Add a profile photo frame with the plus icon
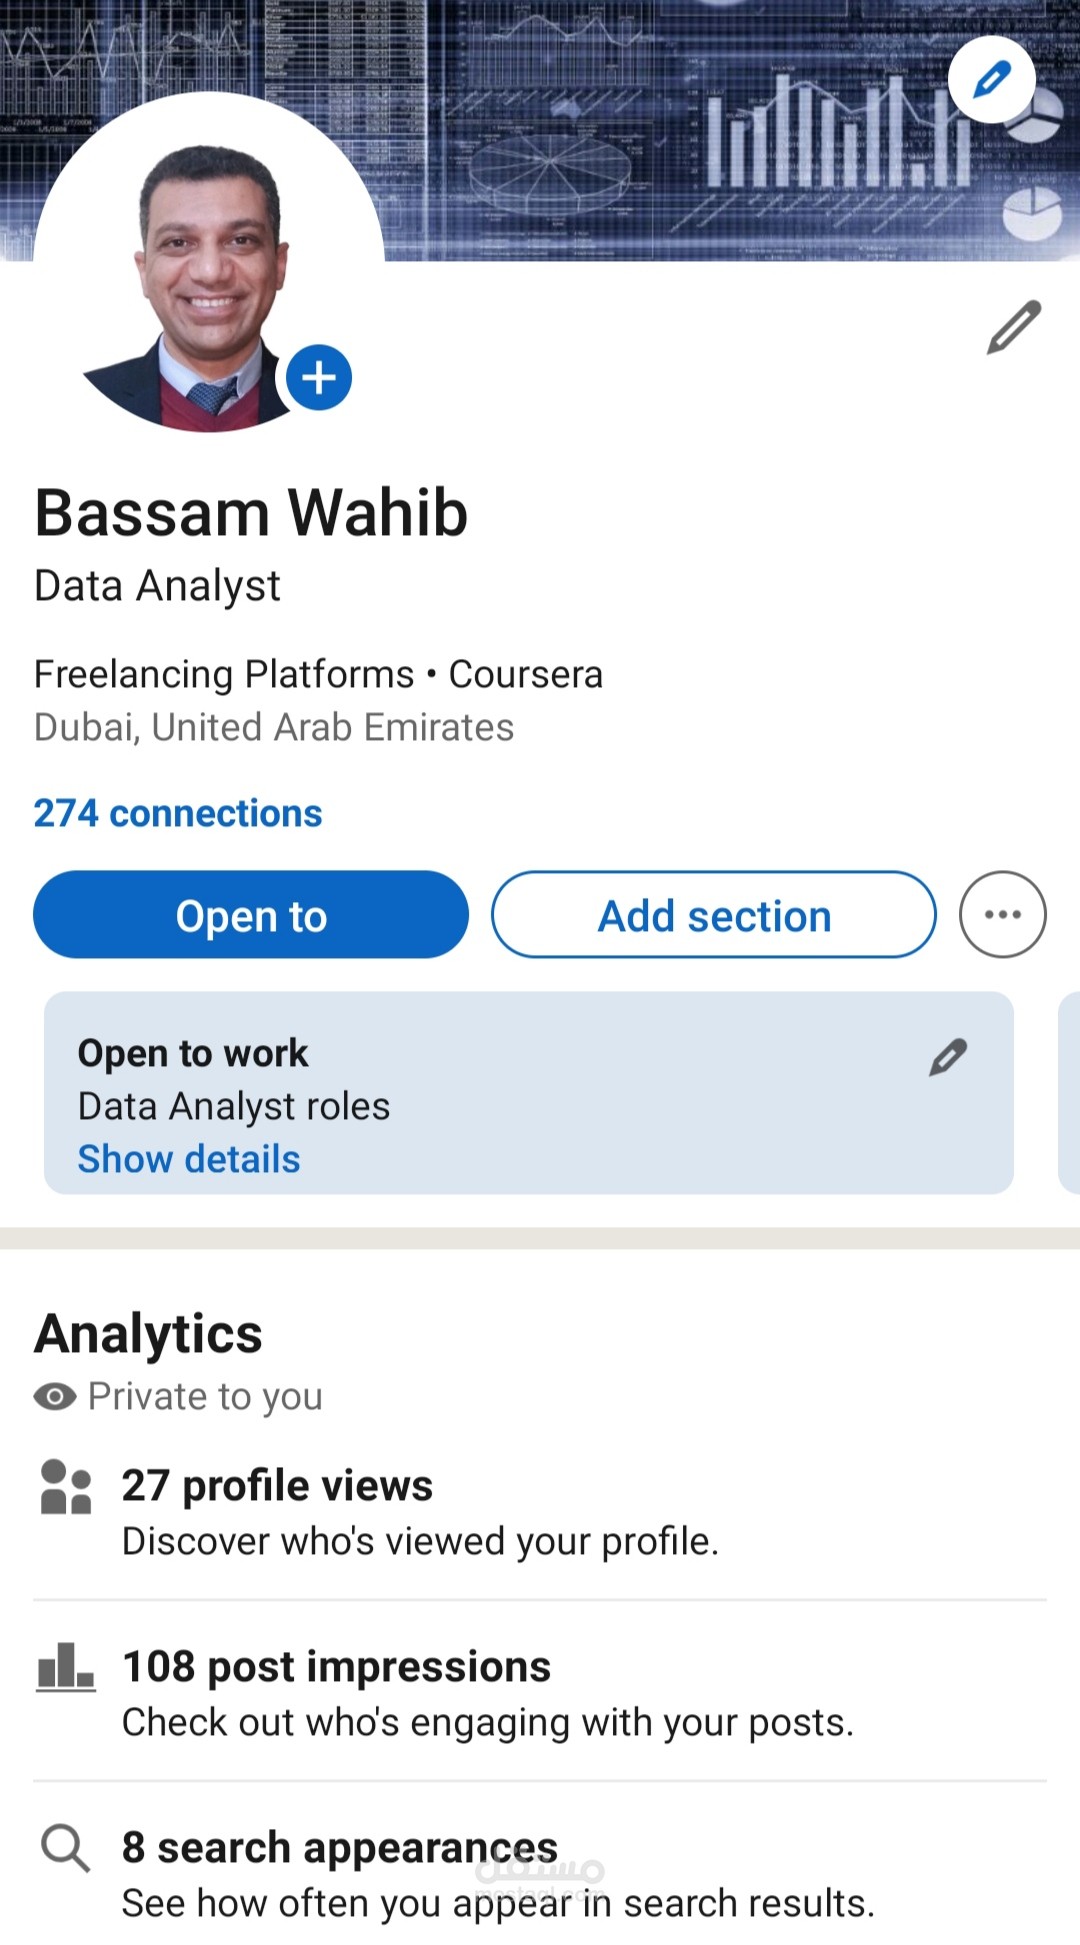The width and height of the screenshot is (1080, 1945). click(x=319, y=378)
